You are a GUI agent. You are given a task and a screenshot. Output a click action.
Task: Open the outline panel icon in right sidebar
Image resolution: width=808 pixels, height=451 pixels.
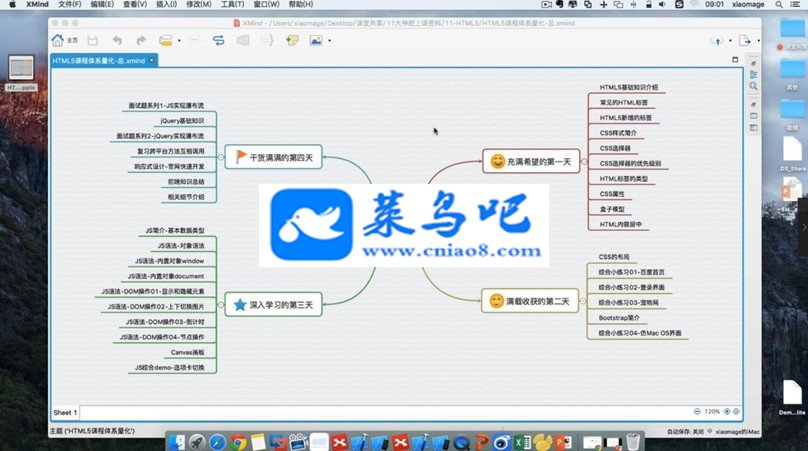pos(753,75)
